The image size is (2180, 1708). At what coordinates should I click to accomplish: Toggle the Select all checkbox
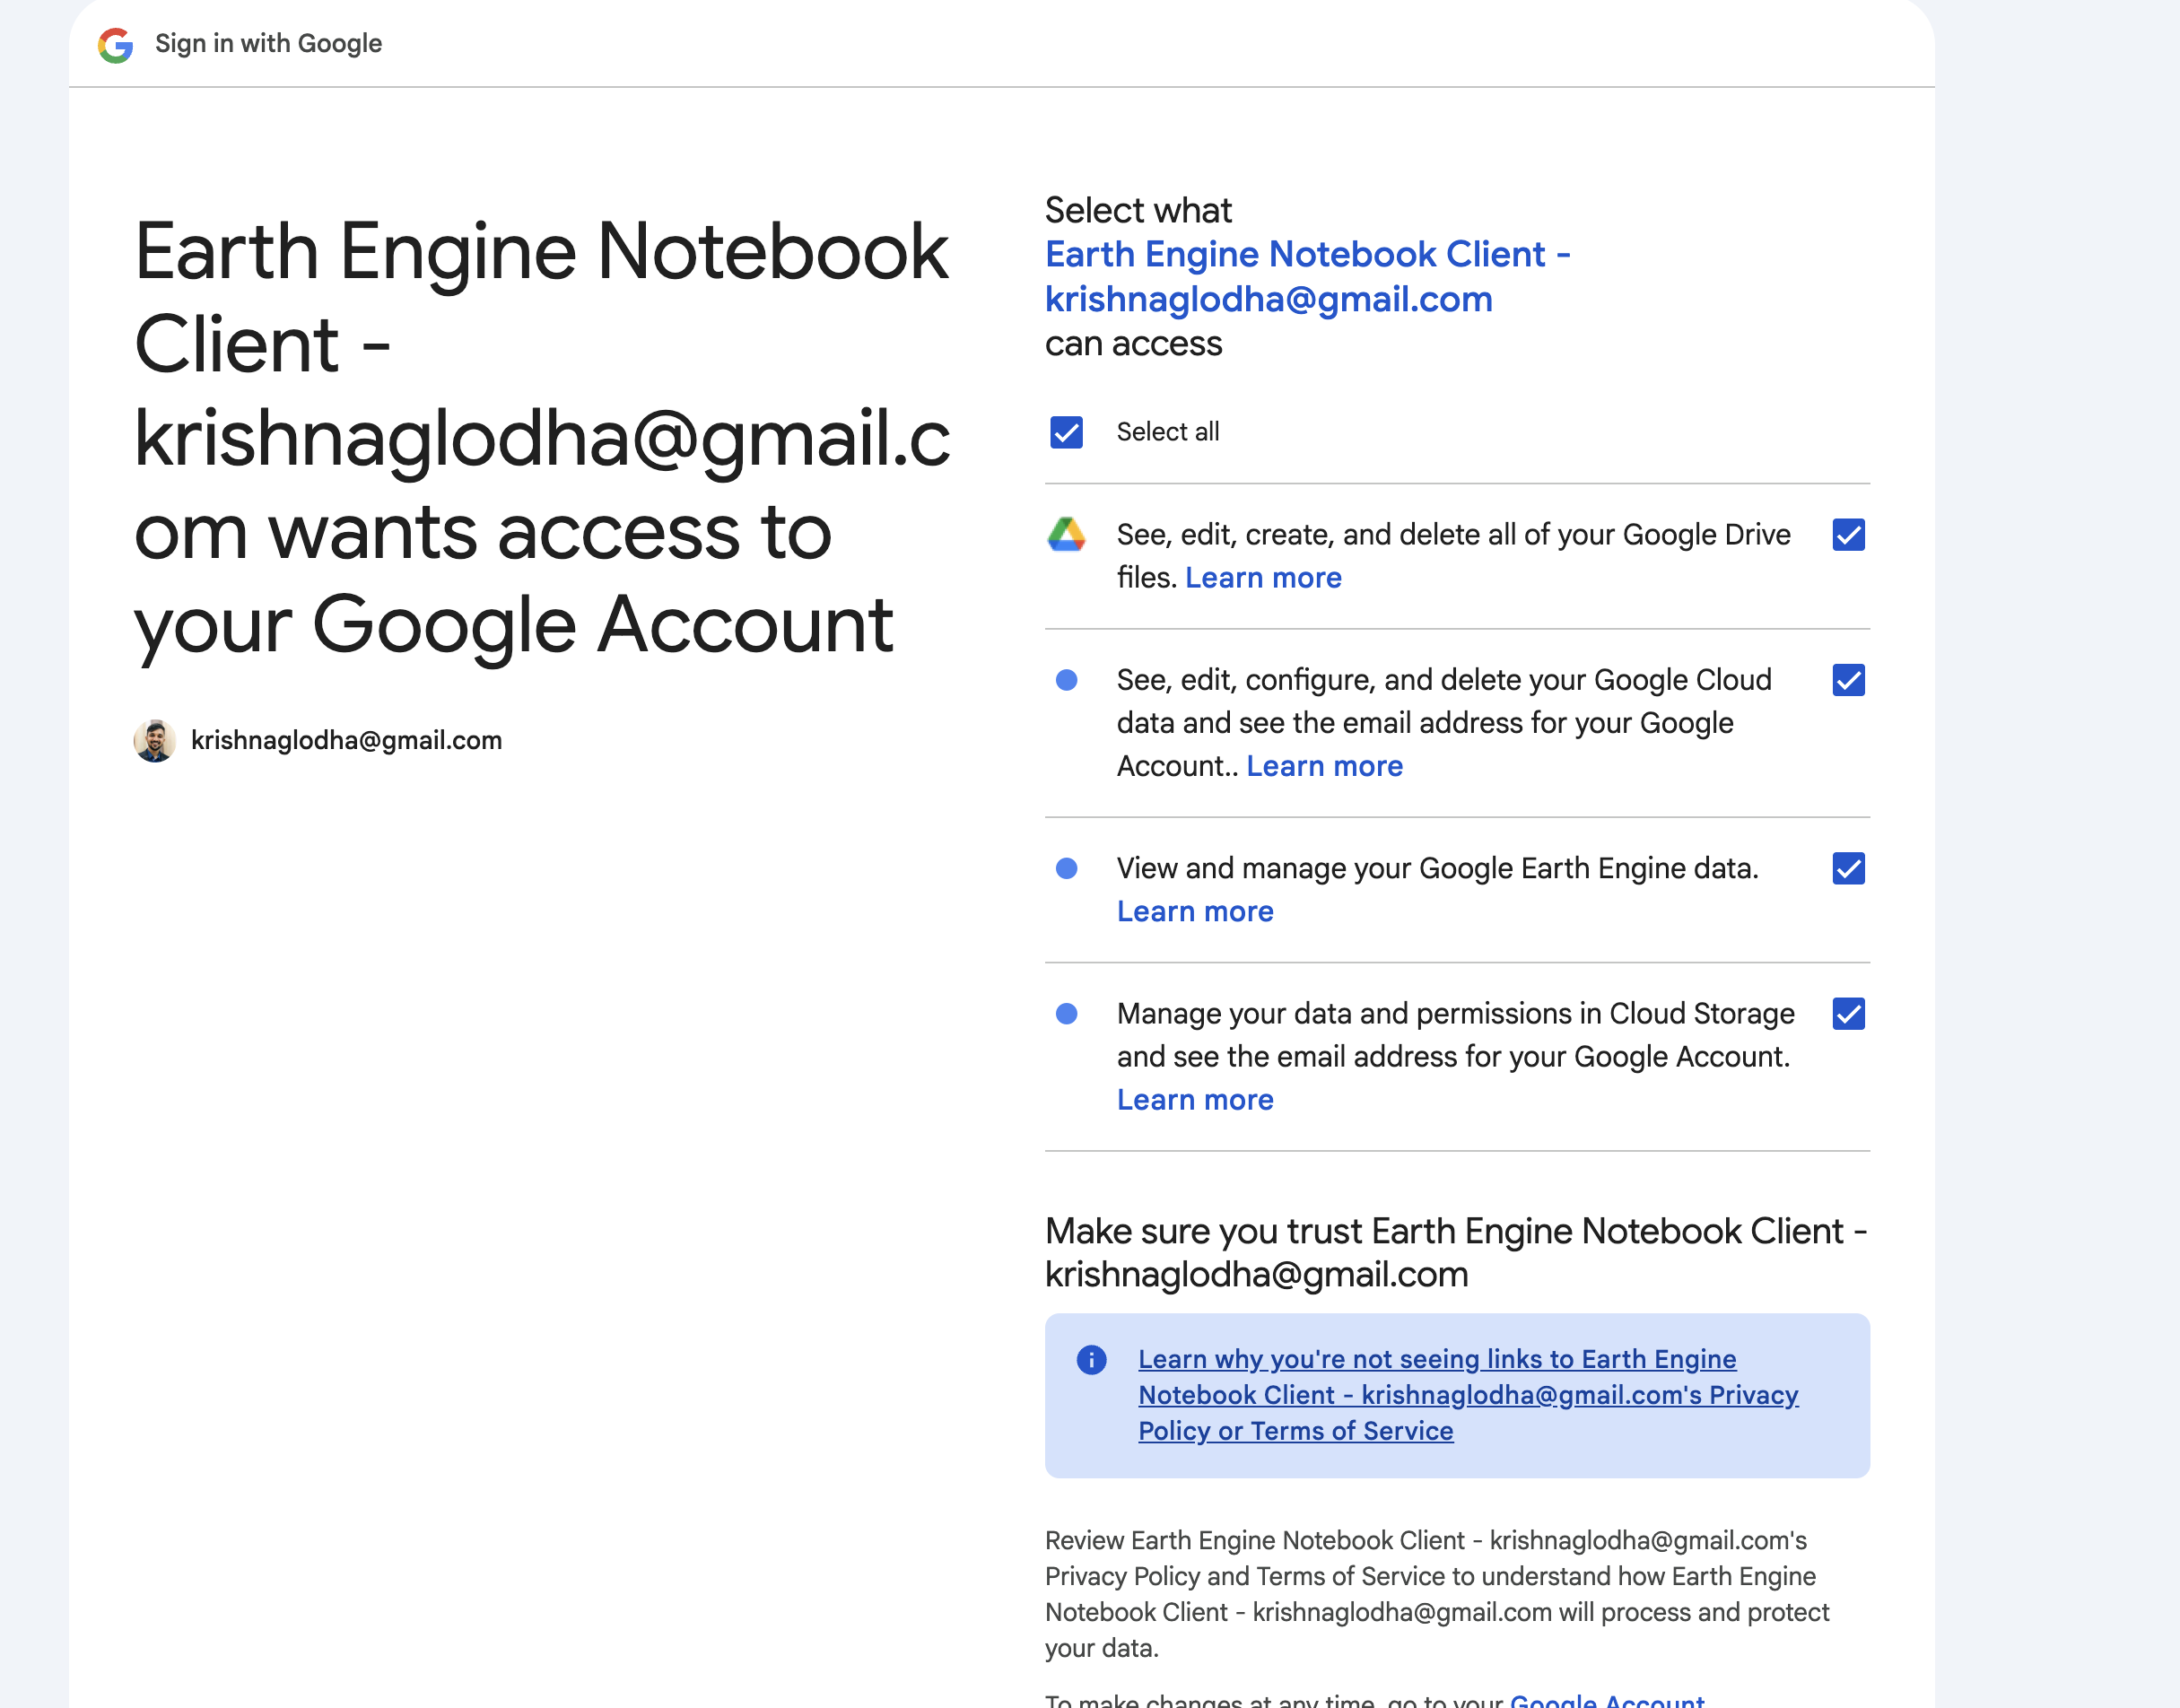click(x=1066, y=432)
